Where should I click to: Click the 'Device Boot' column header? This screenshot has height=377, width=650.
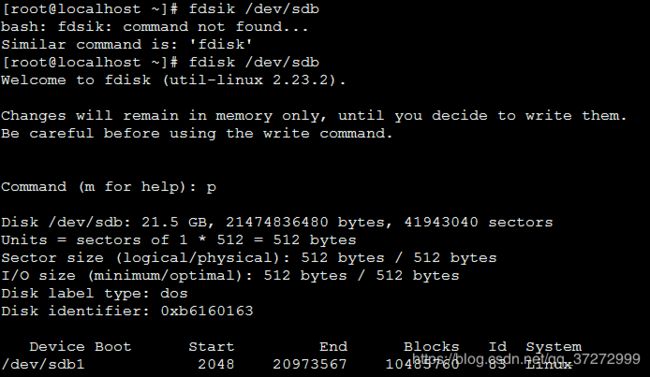(x=80, y=347)
